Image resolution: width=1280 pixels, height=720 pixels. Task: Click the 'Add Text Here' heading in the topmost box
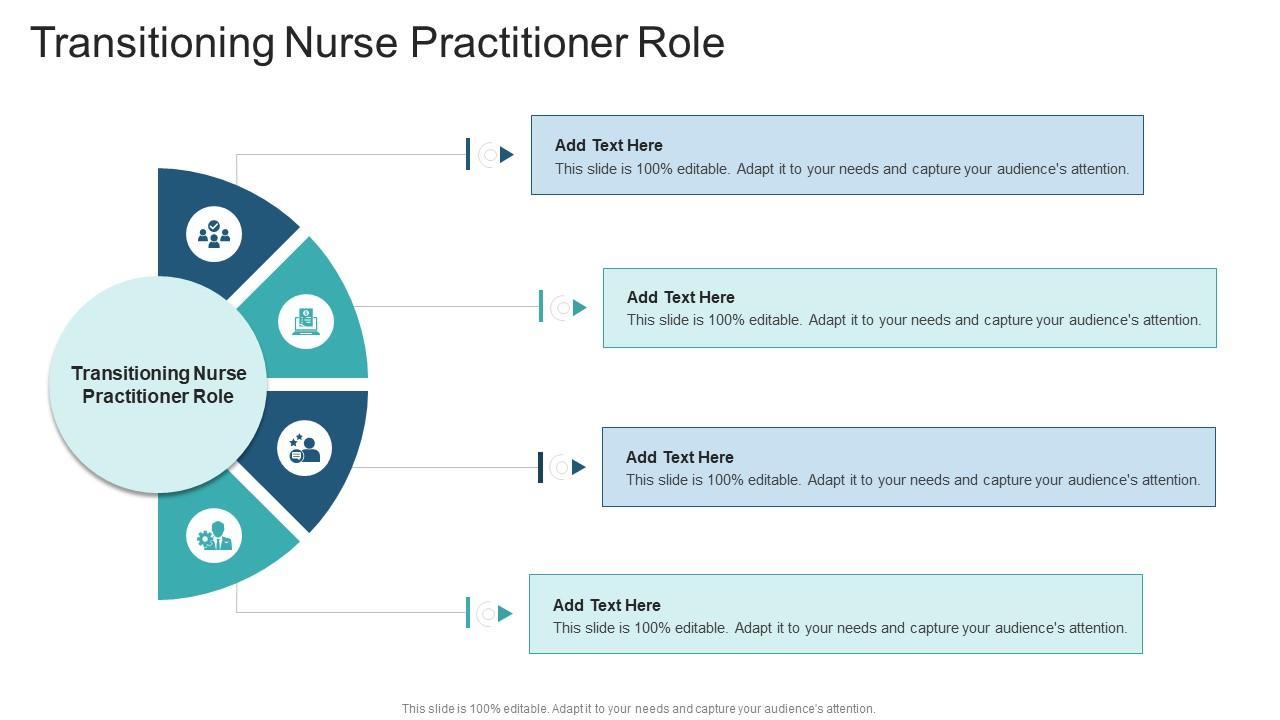(x=608, y=146)
